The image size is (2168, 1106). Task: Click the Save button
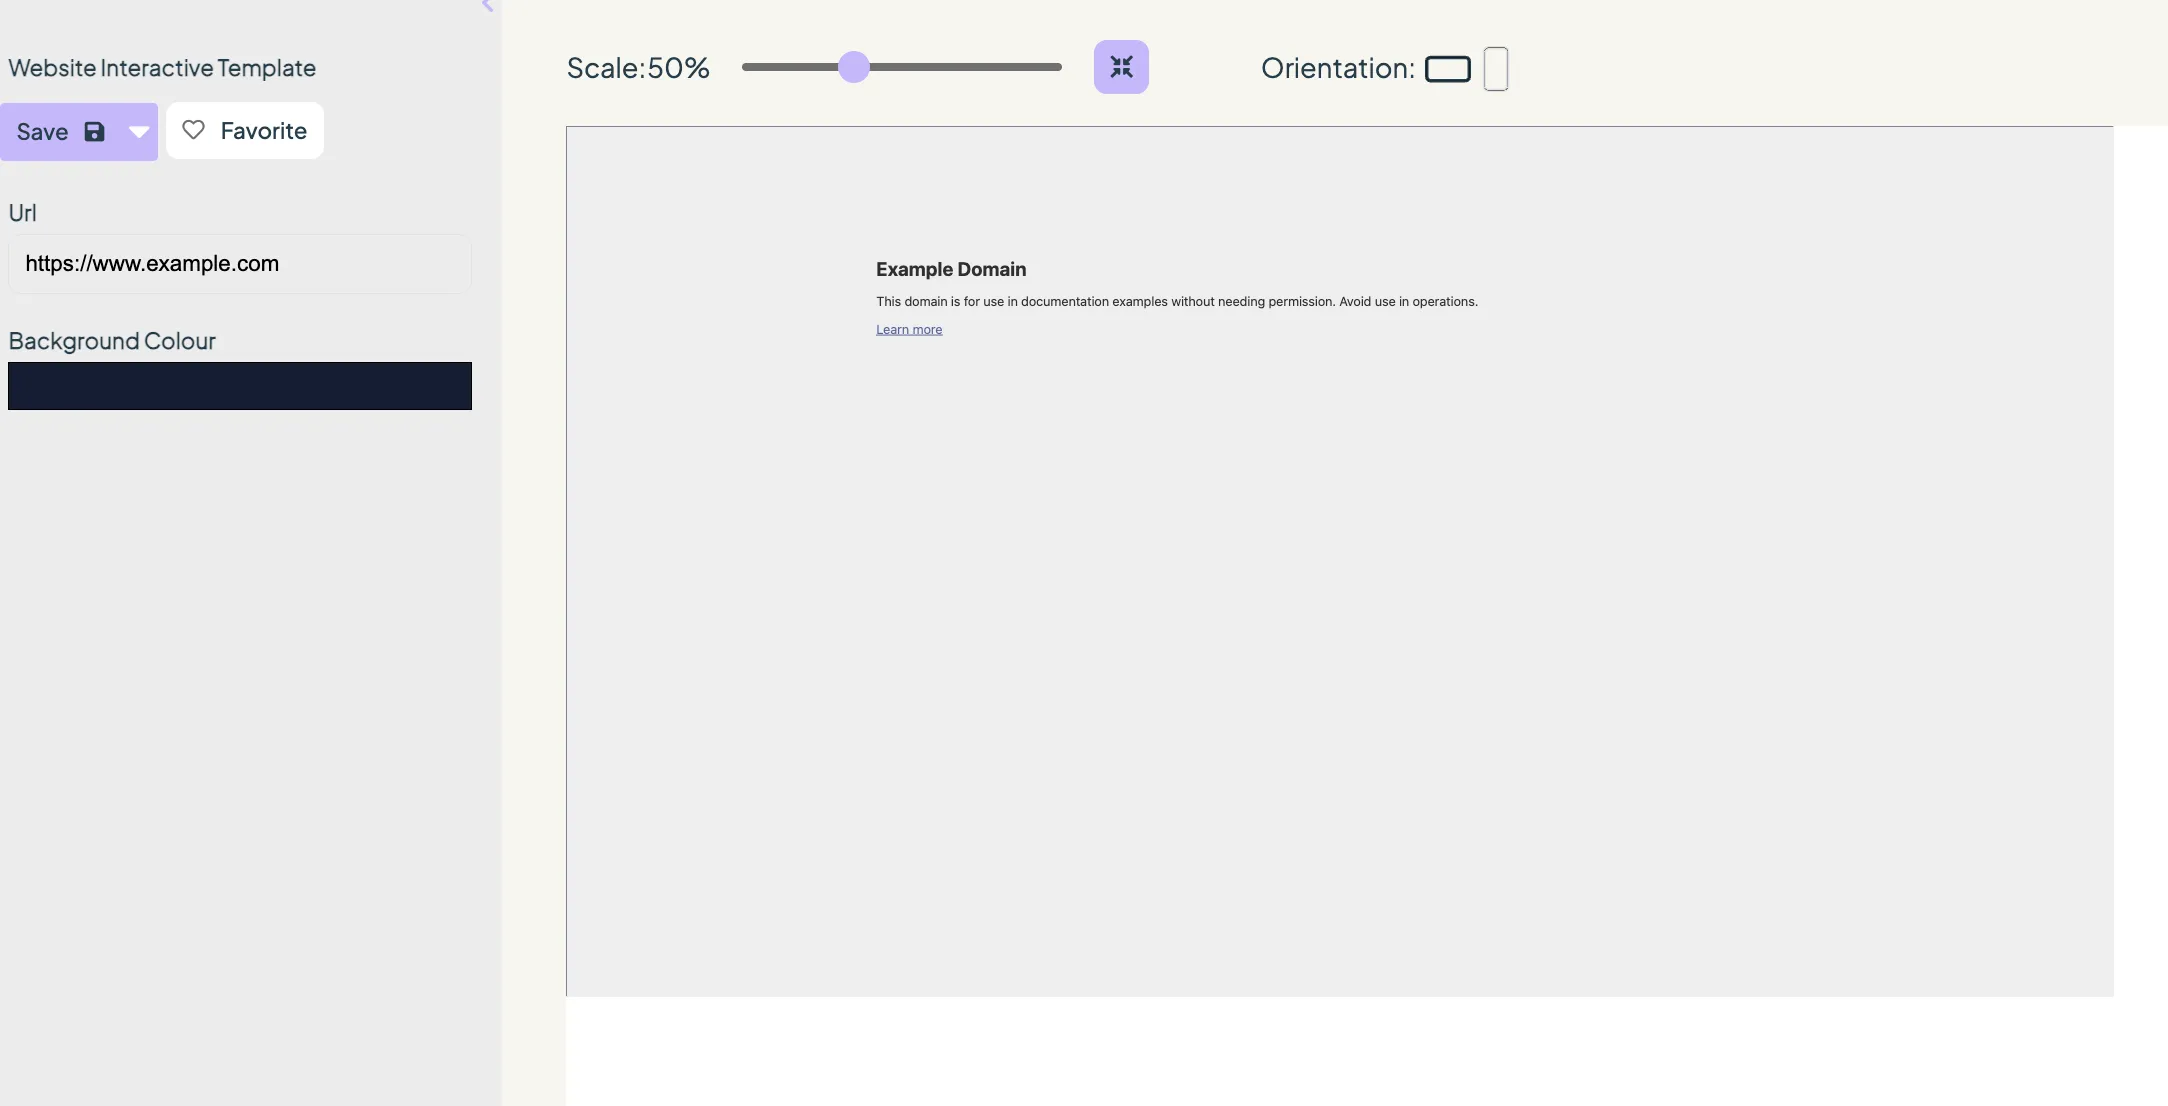(x=60, y=131)
